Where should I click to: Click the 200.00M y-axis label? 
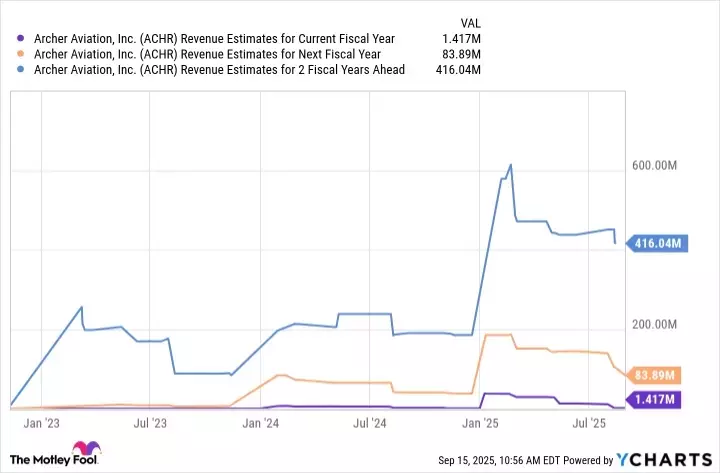click(x=654, y=326)
